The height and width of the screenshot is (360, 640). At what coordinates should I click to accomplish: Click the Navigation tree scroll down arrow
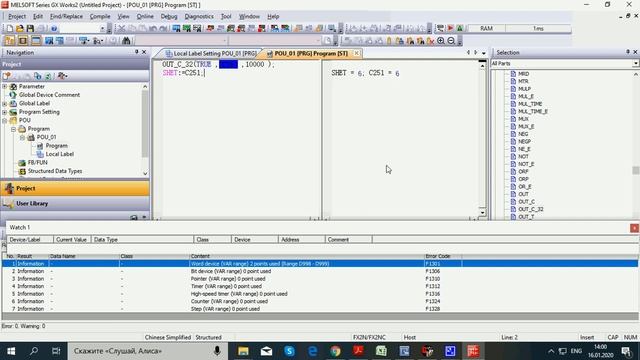click(145, 174)
